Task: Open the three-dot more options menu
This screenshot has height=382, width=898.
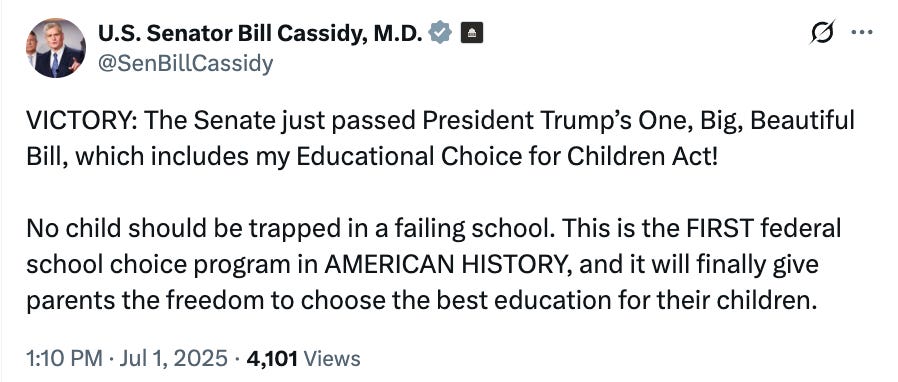Action: coord(862,32)
